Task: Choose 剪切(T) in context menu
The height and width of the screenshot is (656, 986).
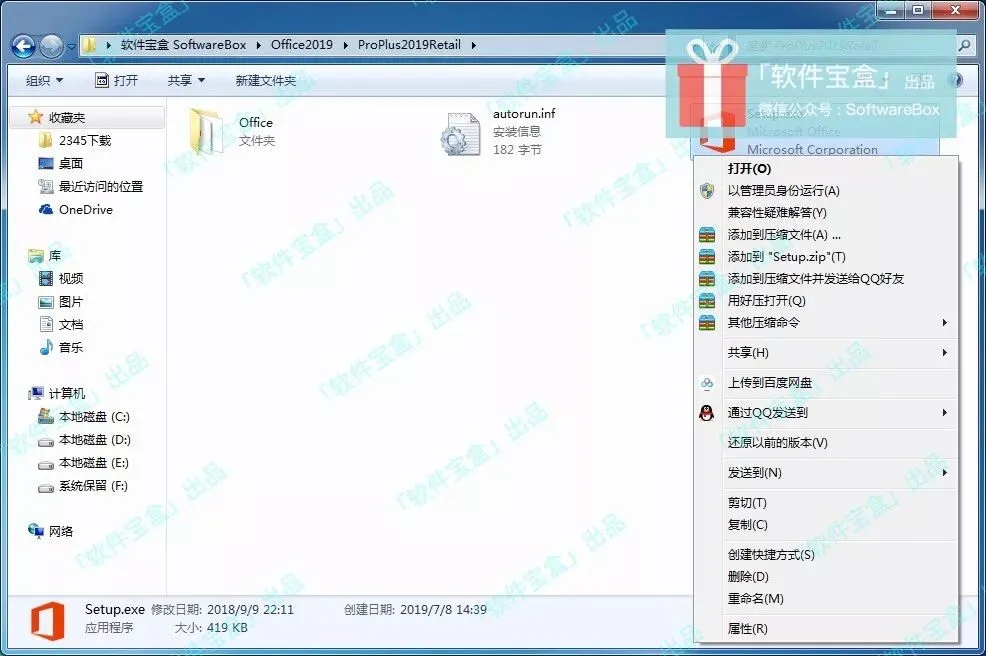Action: click(826, 503)
